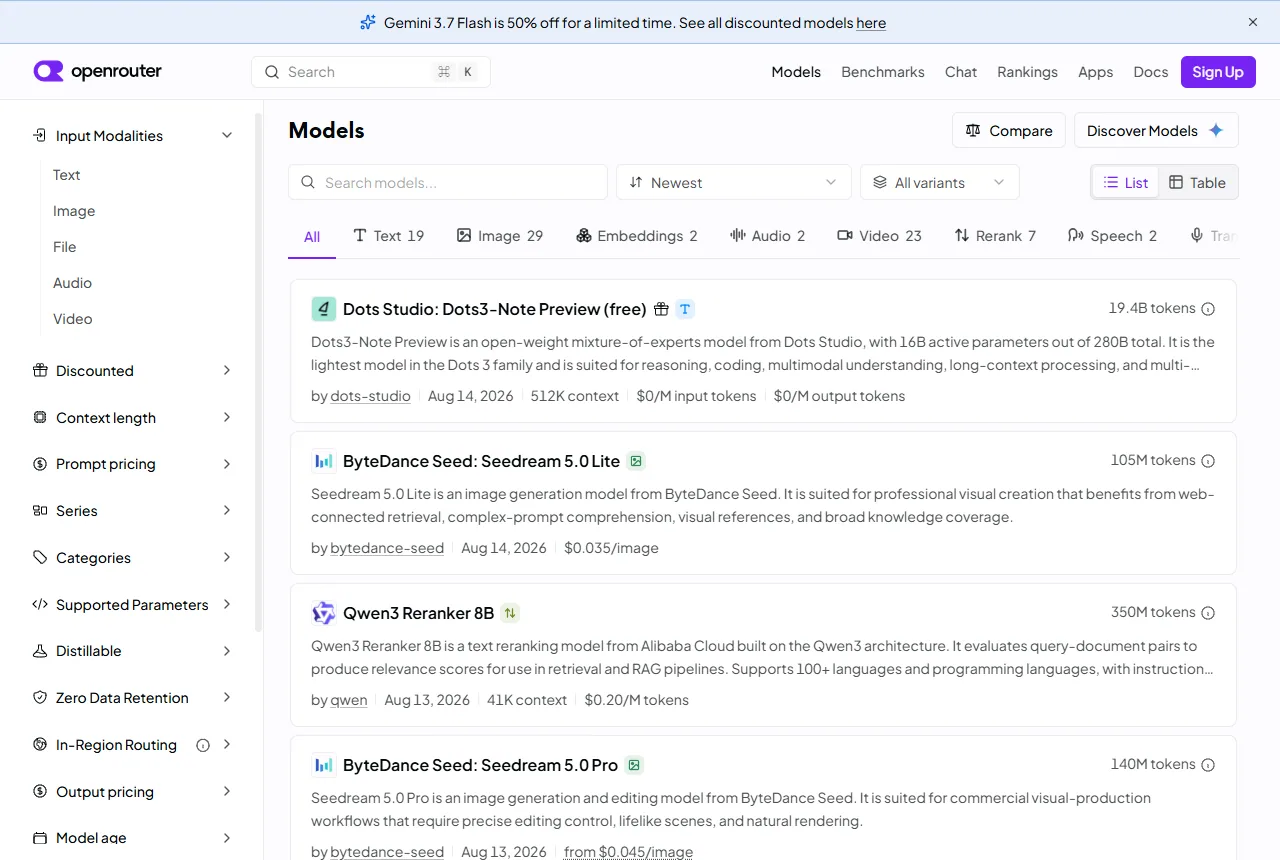Click the OpenRouter logo
1280x860 pixels.
pyautogui.click(x=97, y=71)
